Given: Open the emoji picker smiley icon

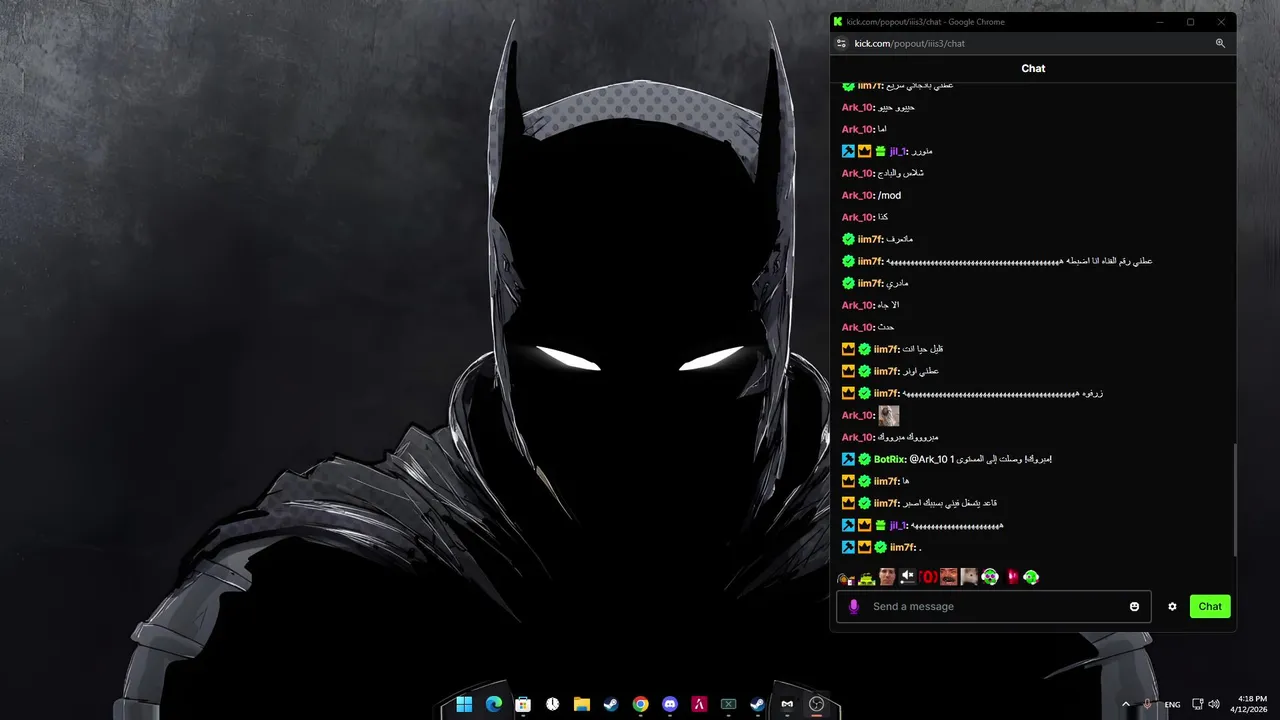Looking at the screenshot, I should (1134, 606).
